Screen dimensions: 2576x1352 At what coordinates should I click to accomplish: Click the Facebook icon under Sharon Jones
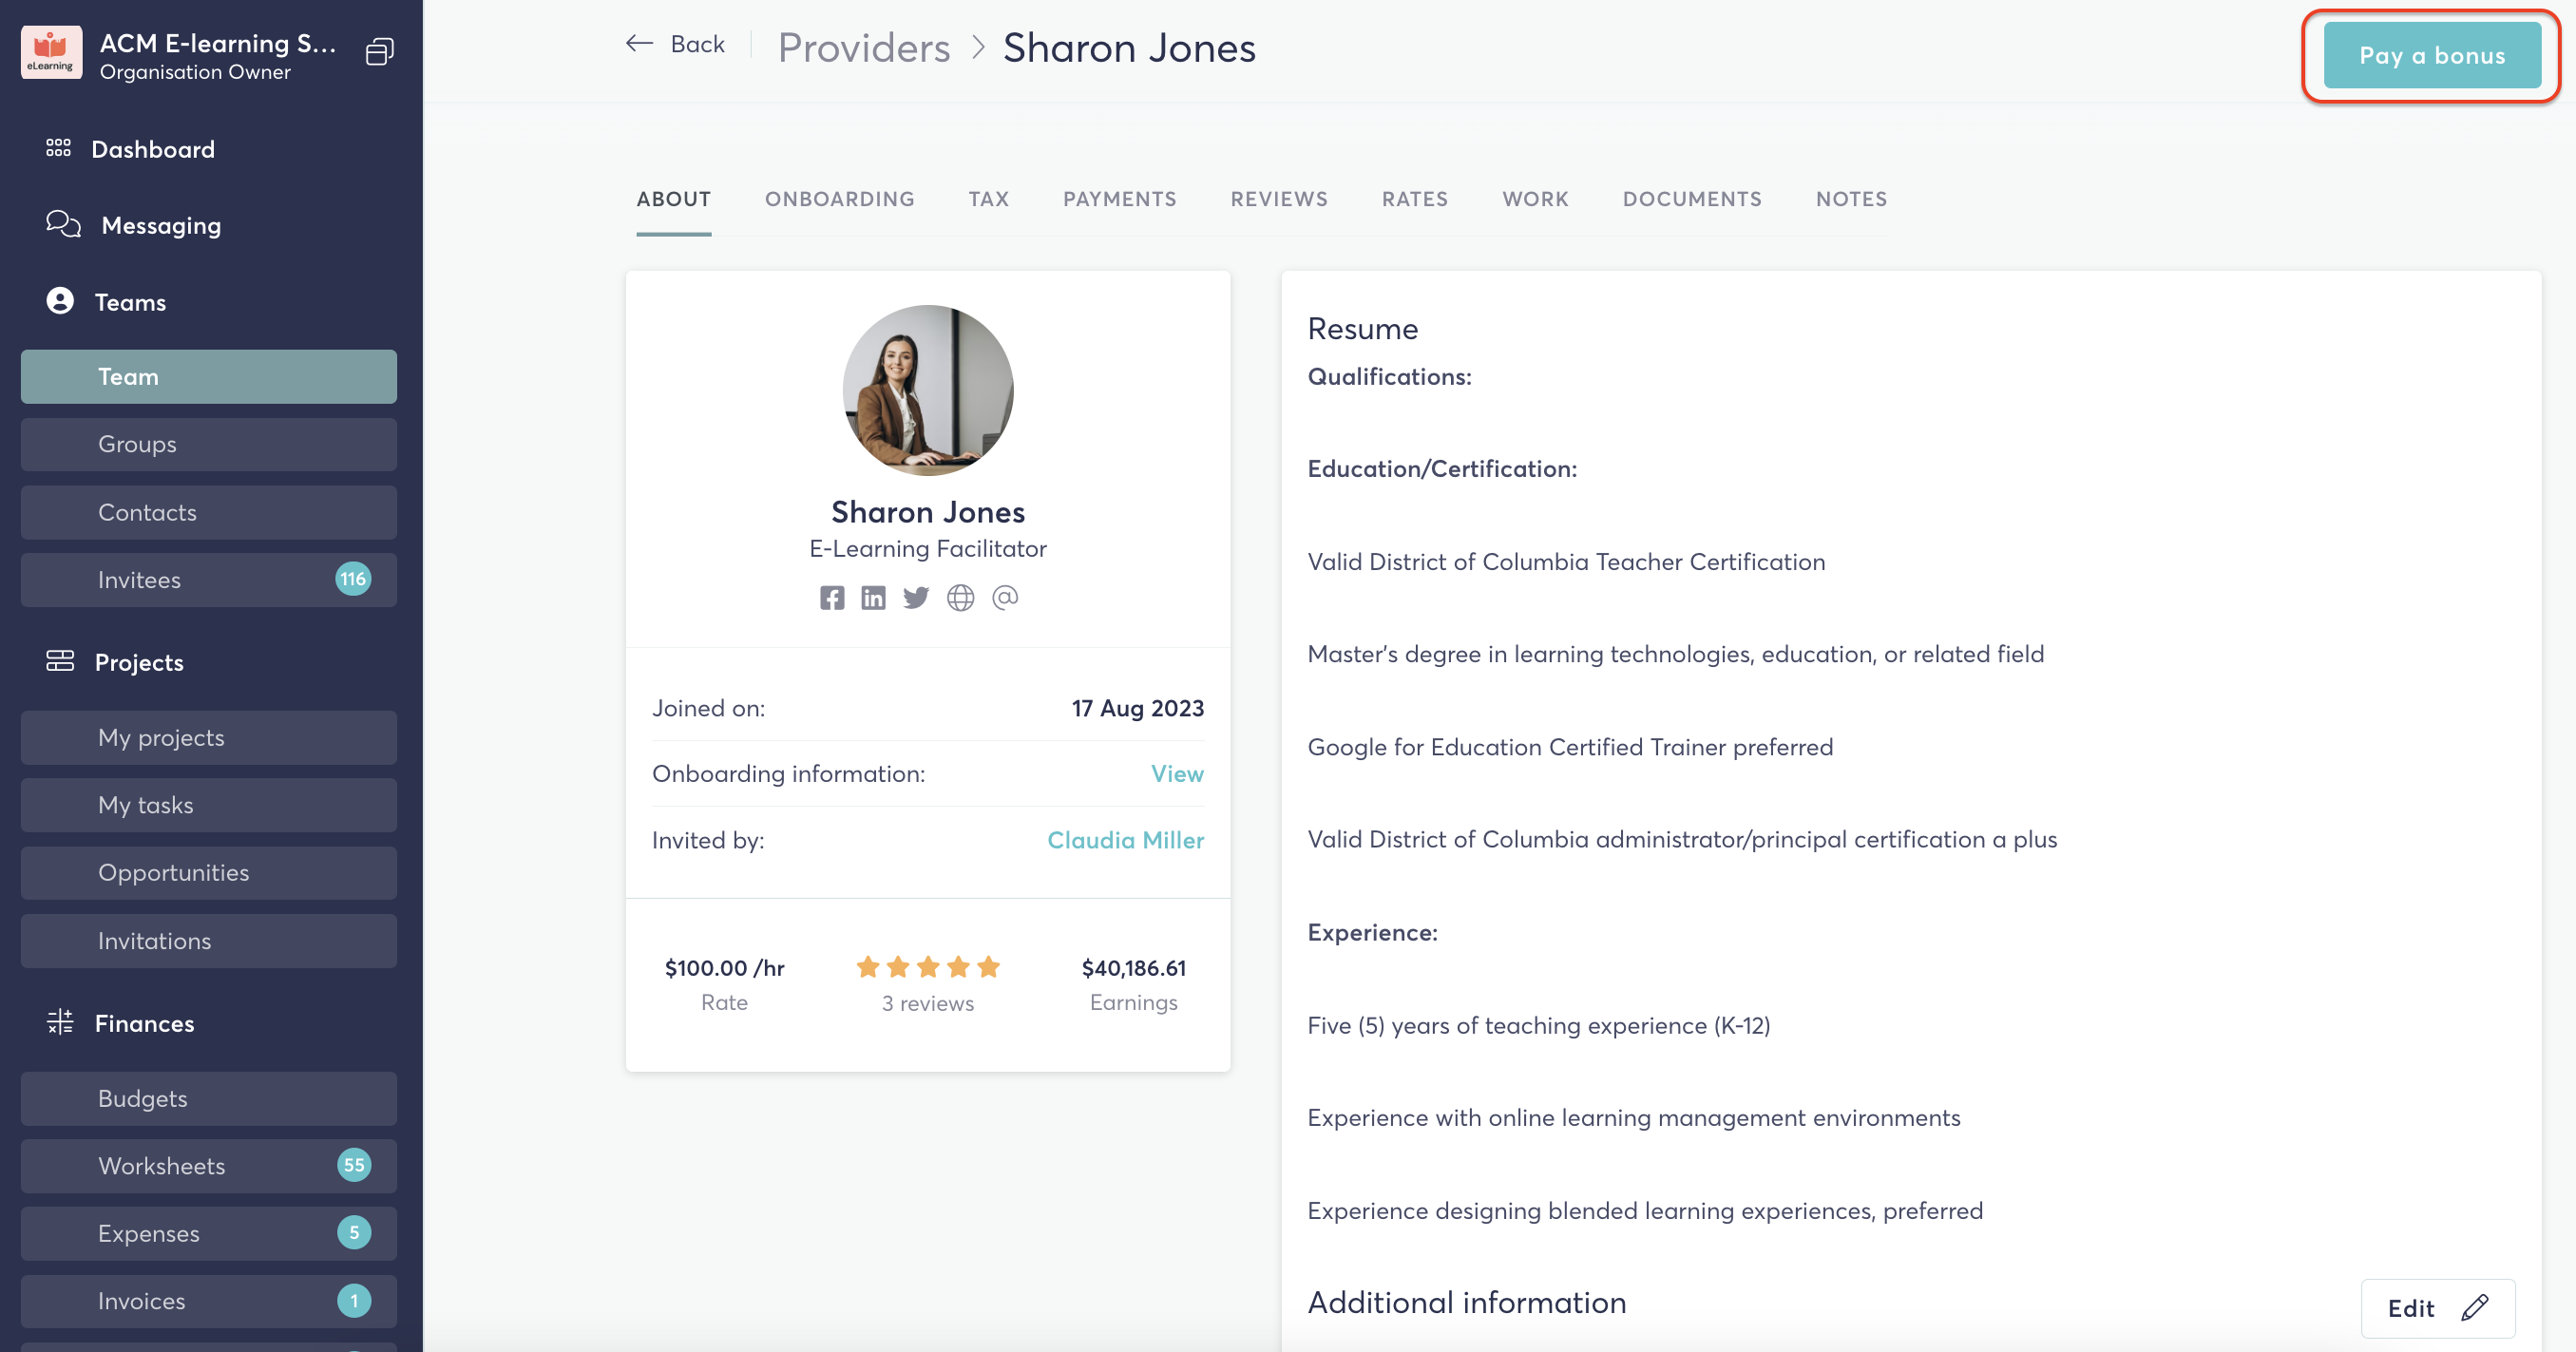[x=831, y=598]
